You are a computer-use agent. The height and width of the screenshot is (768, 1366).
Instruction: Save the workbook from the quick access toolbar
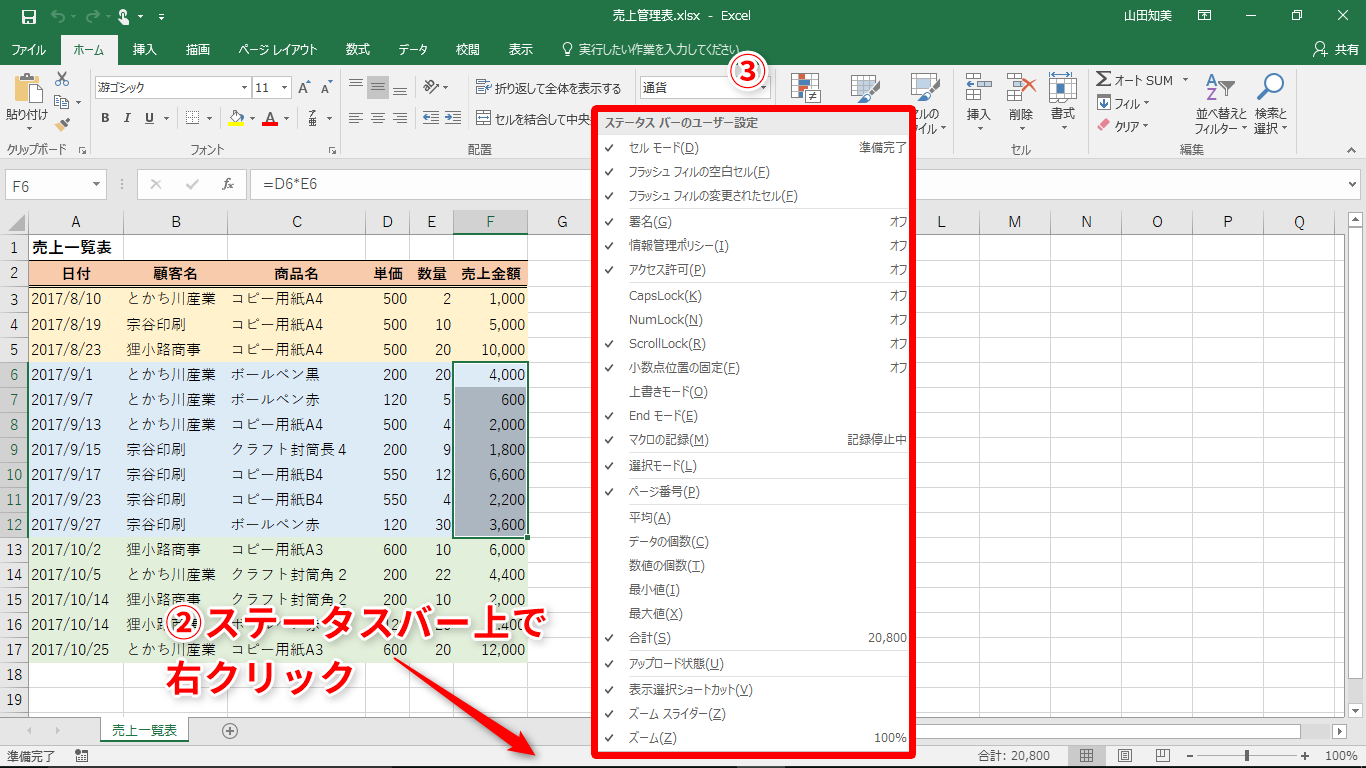pyautogui.click(x=28, y=16)
